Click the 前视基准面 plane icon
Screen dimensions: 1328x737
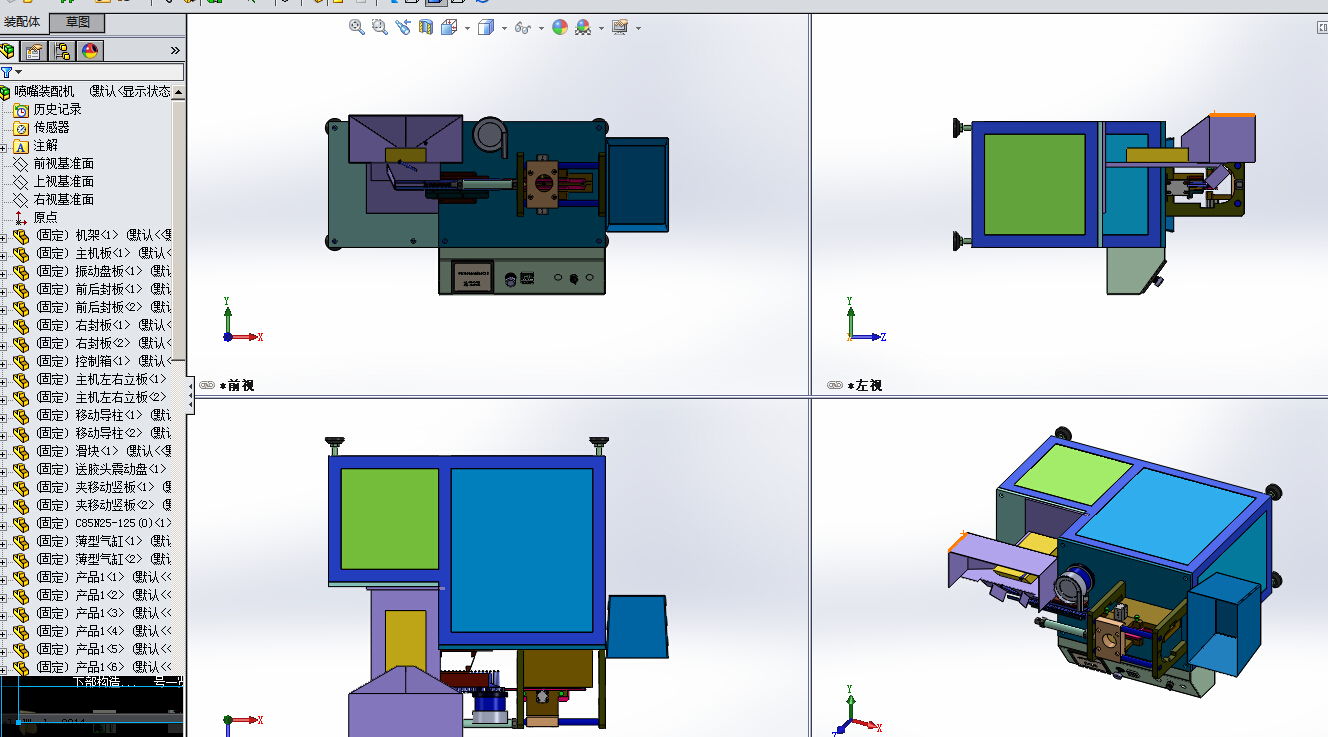click(x=21, y=164)
